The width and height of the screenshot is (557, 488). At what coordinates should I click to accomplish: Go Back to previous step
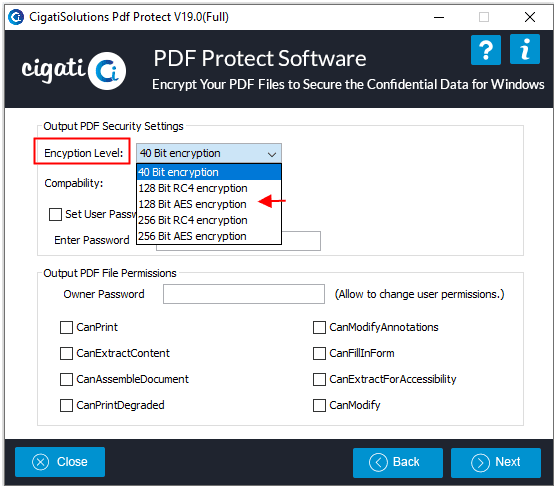click(398, 462)
